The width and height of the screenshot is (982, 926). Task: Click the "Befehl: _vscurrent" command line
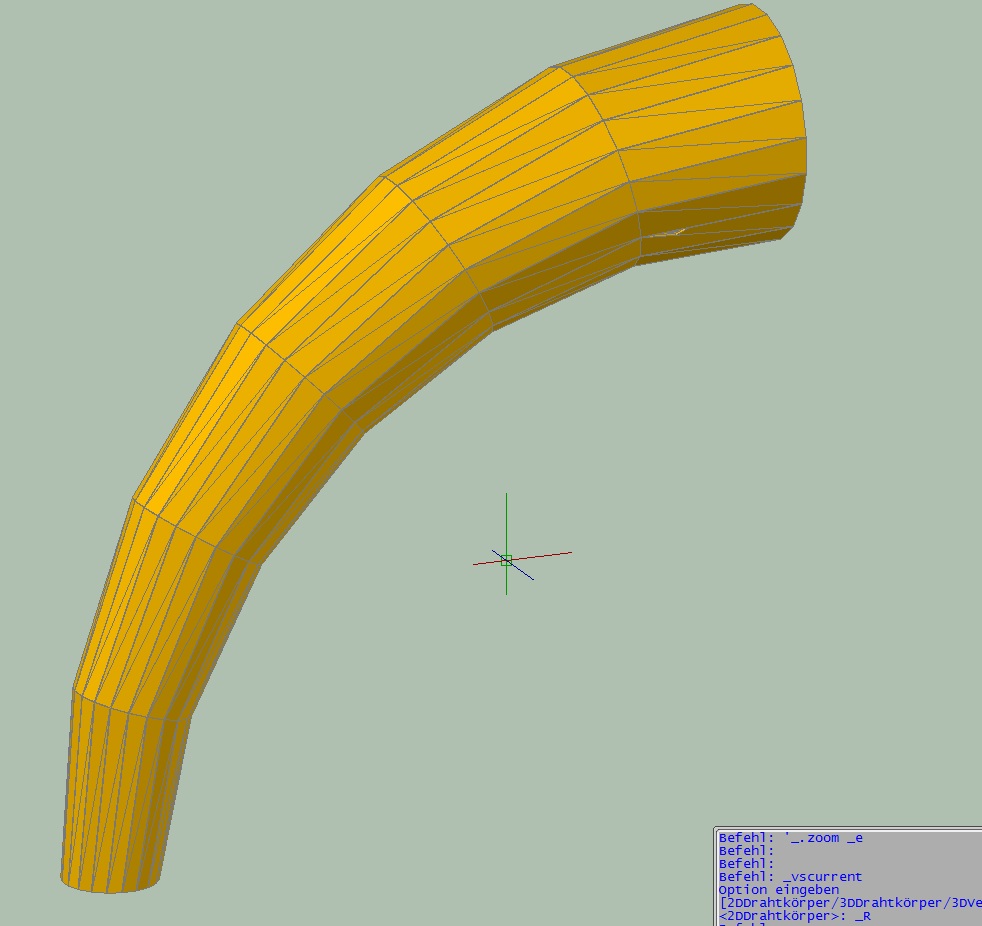point(790,877)
